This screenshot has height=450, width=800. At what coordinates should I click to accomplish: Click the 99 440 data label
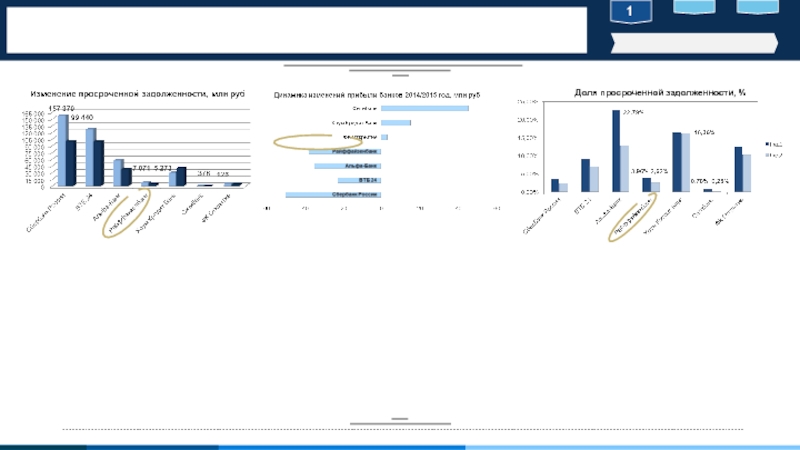[82, 118]
